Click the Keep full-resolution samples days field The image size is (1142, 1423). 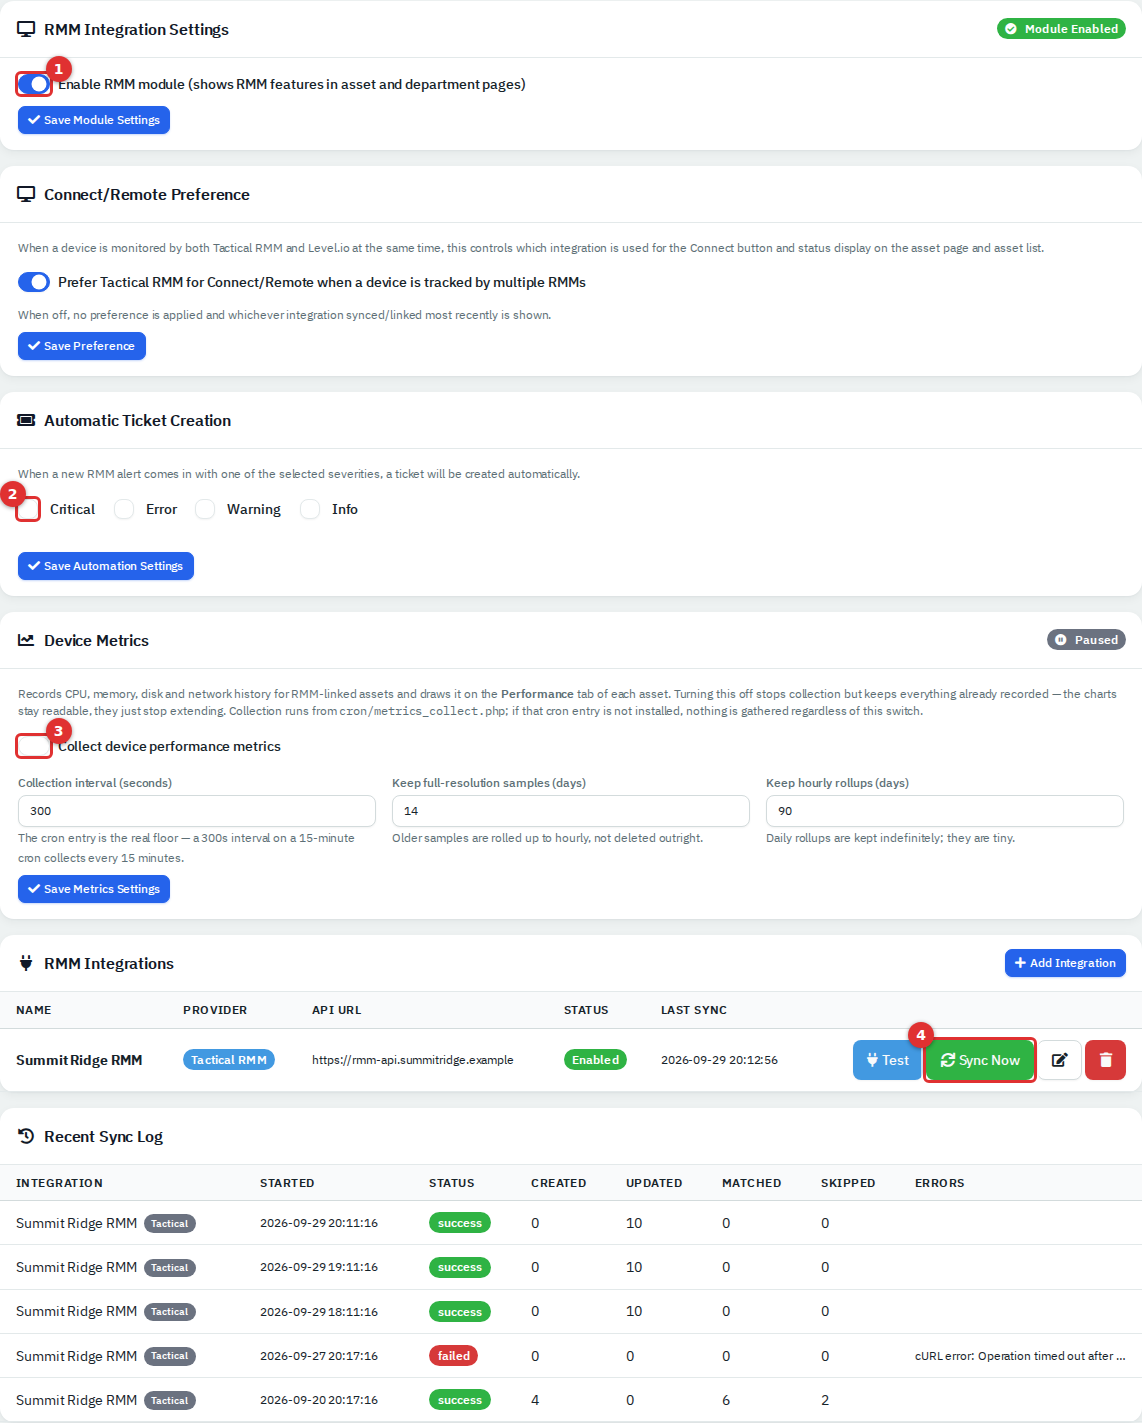[x=571, y=811]
